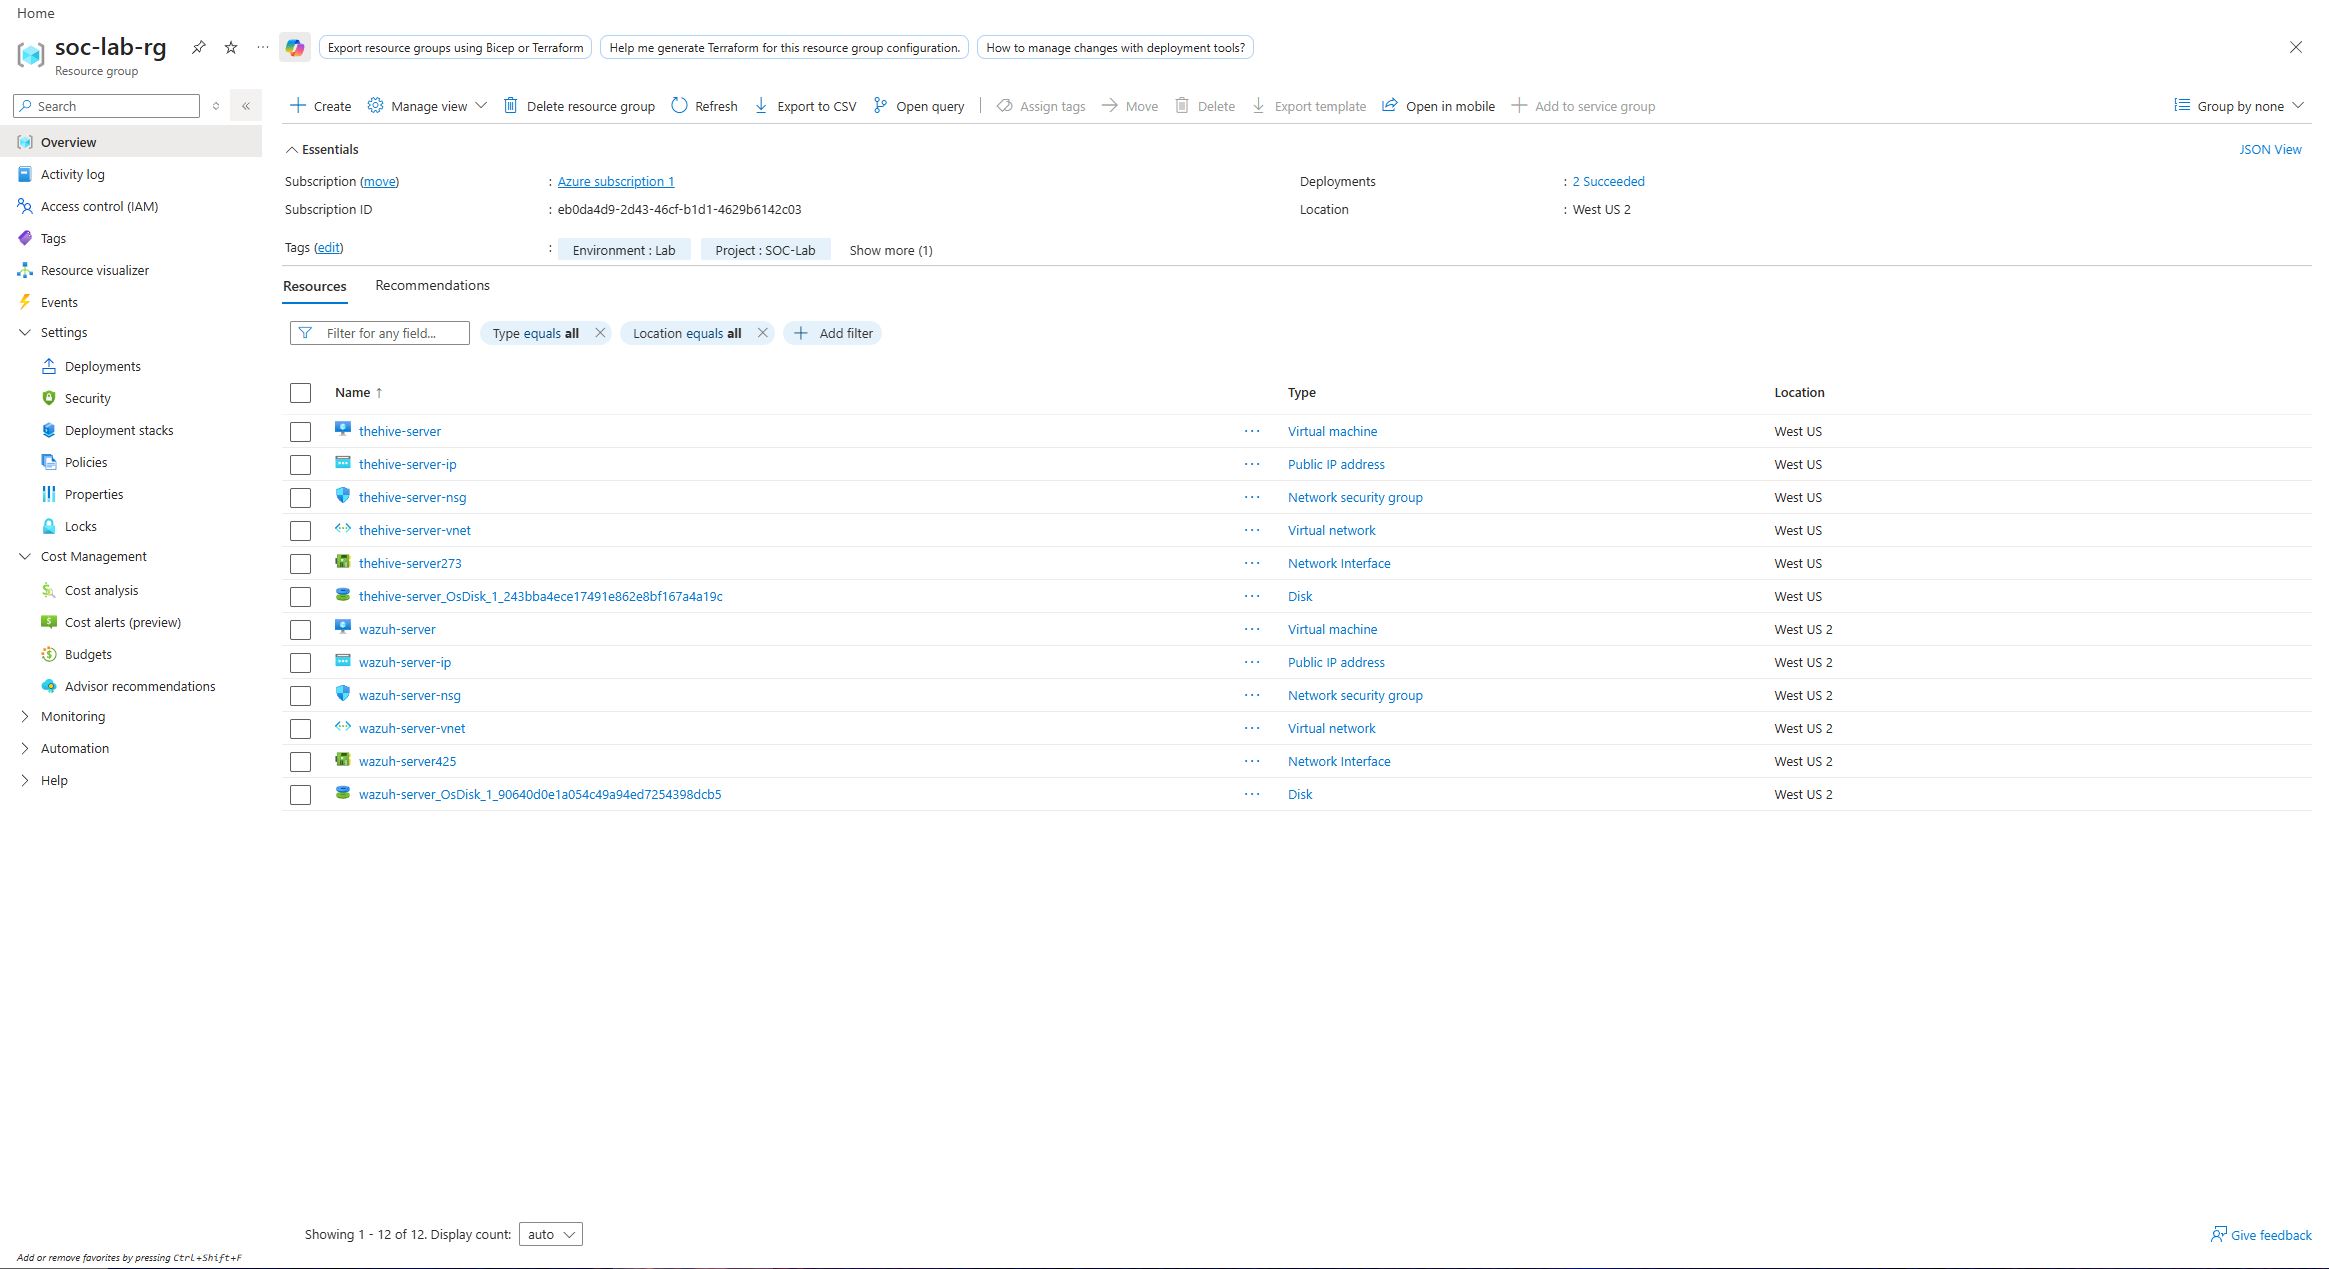Image resolution: width=2329 pixels, height=1269 pixels.
Task: Open Cost alerts (preview)
Action: 122,622
